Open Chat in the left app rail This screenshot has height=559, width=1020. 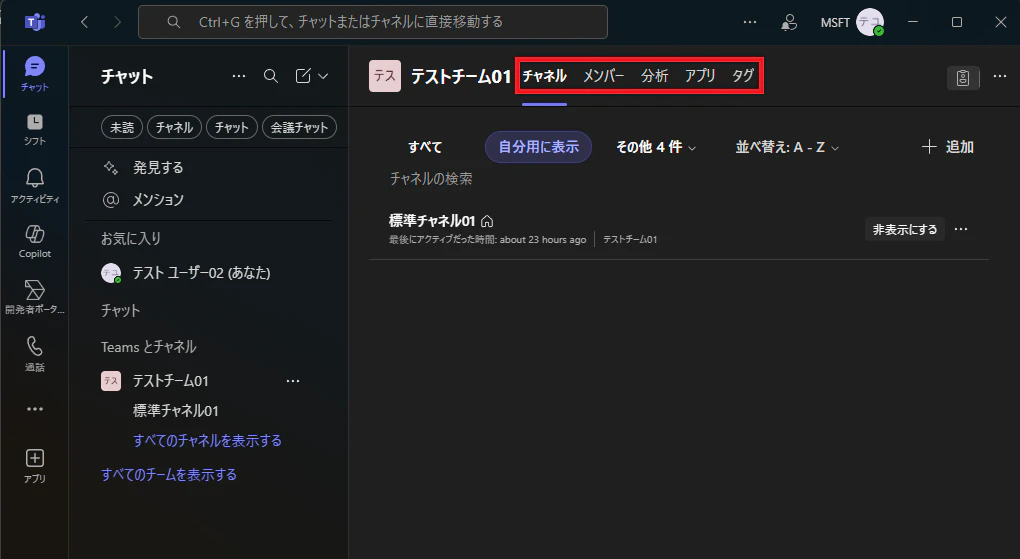pyautogui.click(x=34, y=73)
